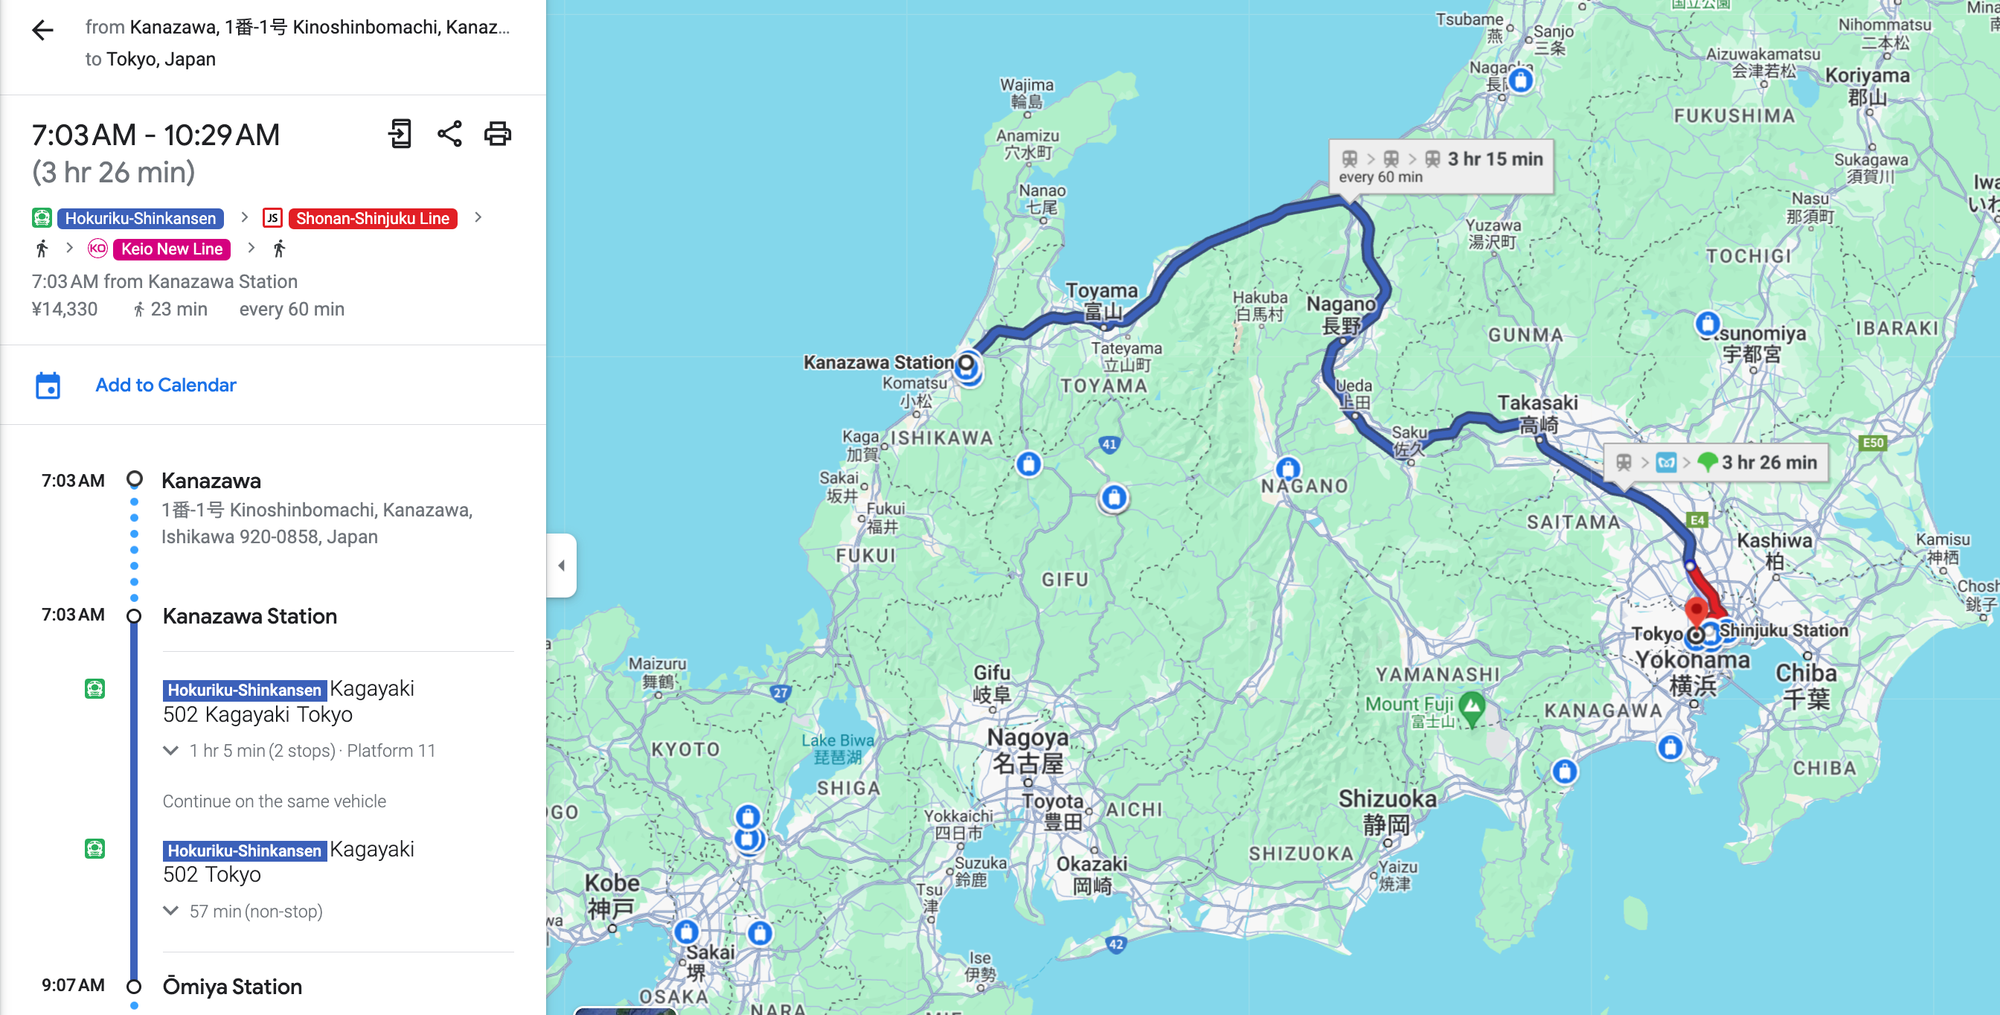Click the Shinjuku Station label on the map
The height and width of the screenshot is (1015, 2000).
tap(1784, 631)
